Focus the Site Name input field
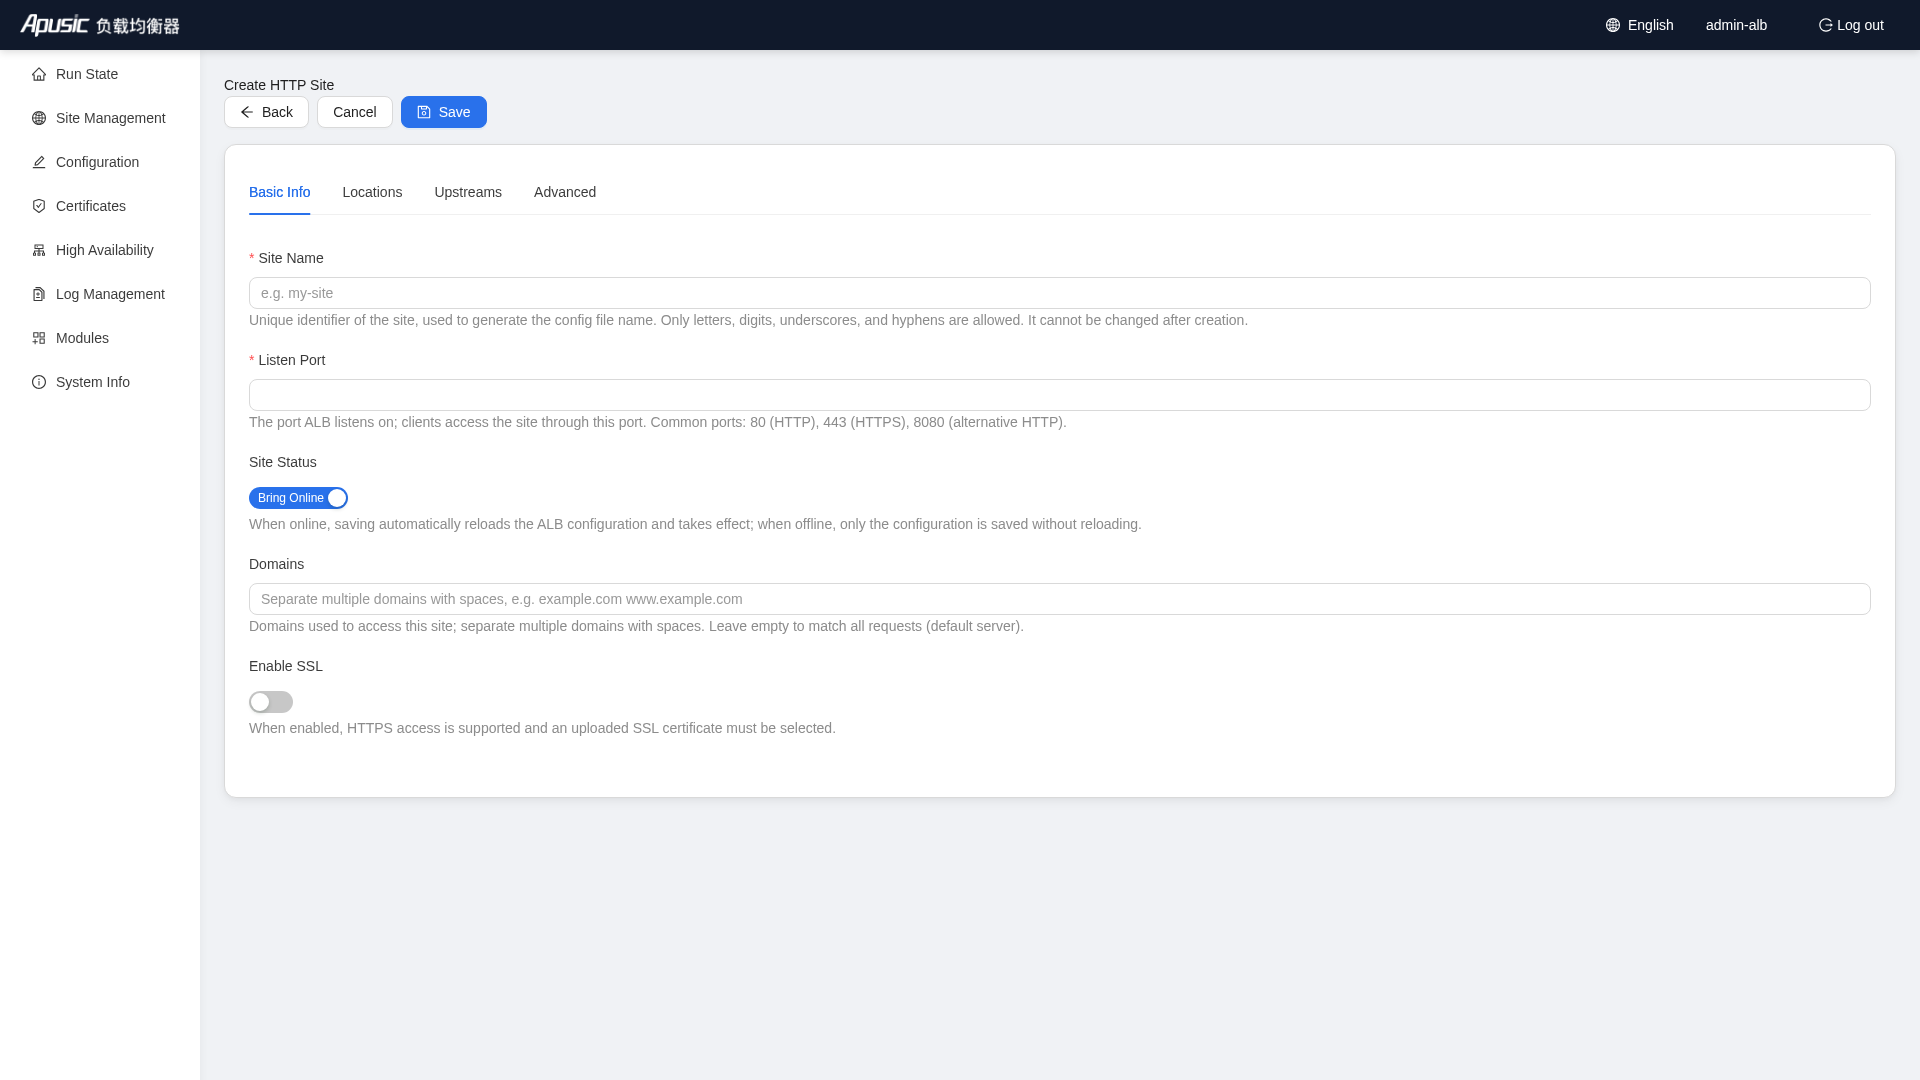This screenshot has width=1920, height=1080. (x=1060, y=293)
